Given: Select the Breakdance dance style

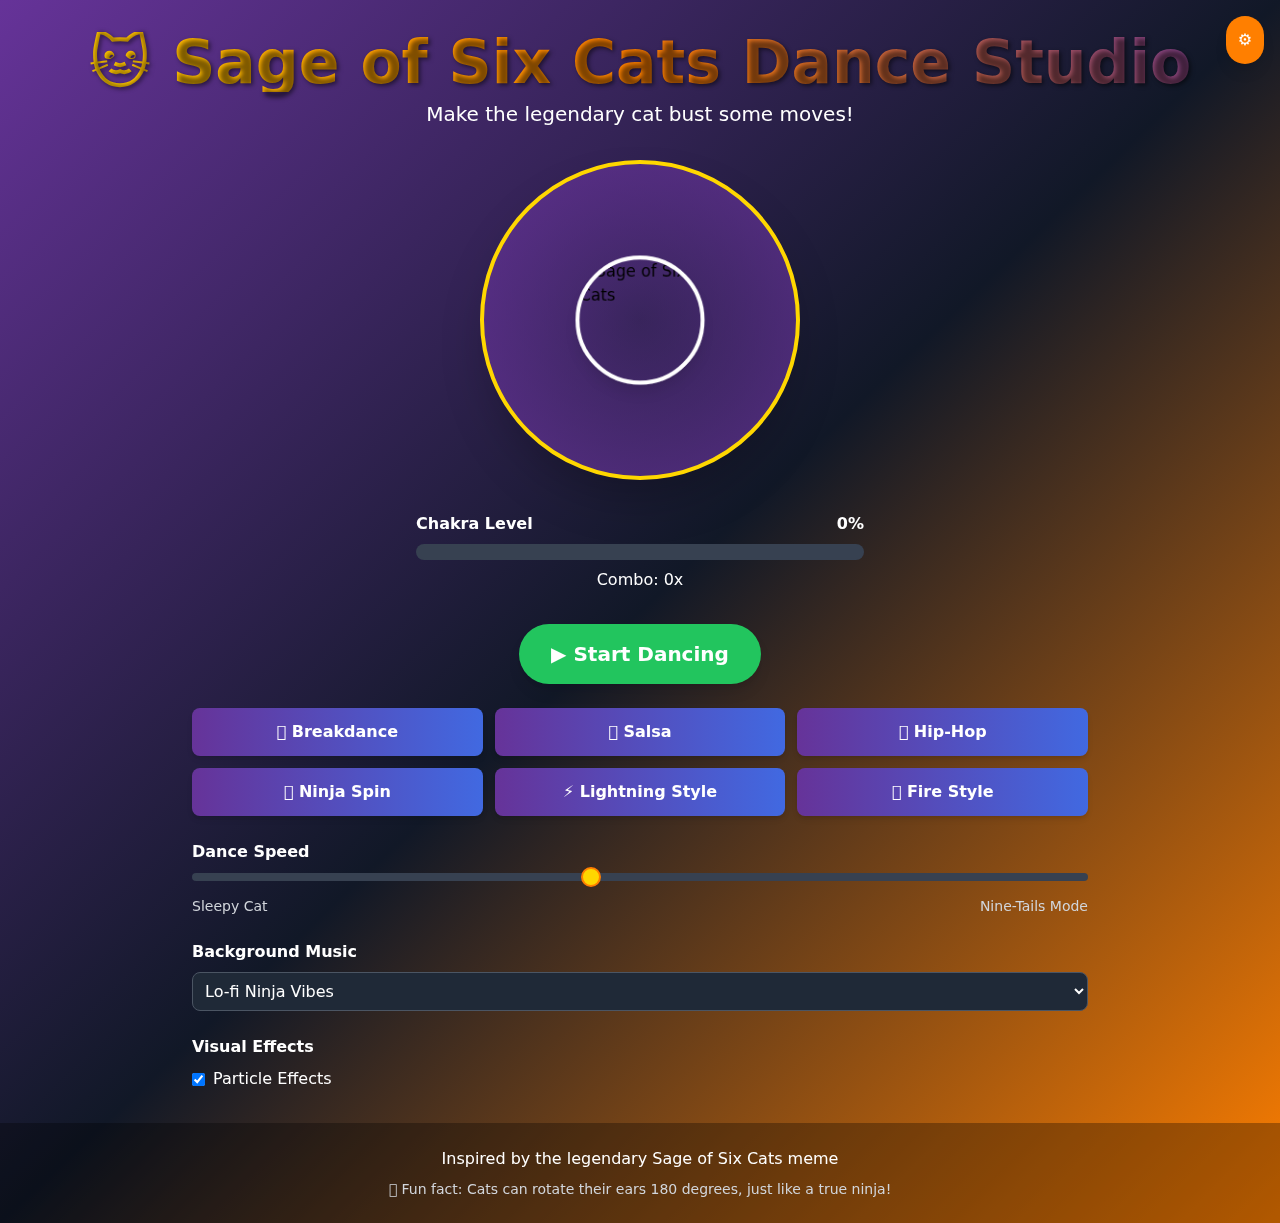Looking at the screenshot, I should tap(337, 732).
